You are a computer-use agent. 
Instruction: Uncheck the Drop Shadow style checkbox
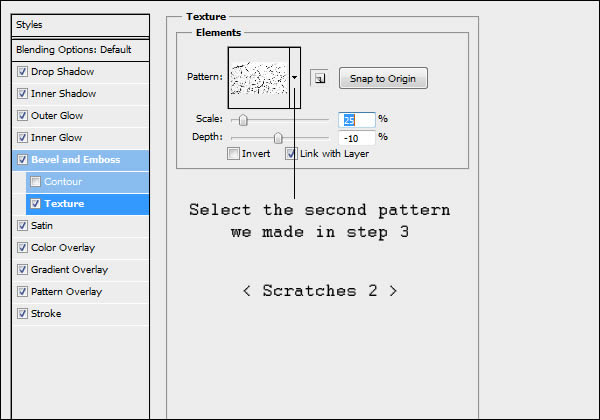23,72
